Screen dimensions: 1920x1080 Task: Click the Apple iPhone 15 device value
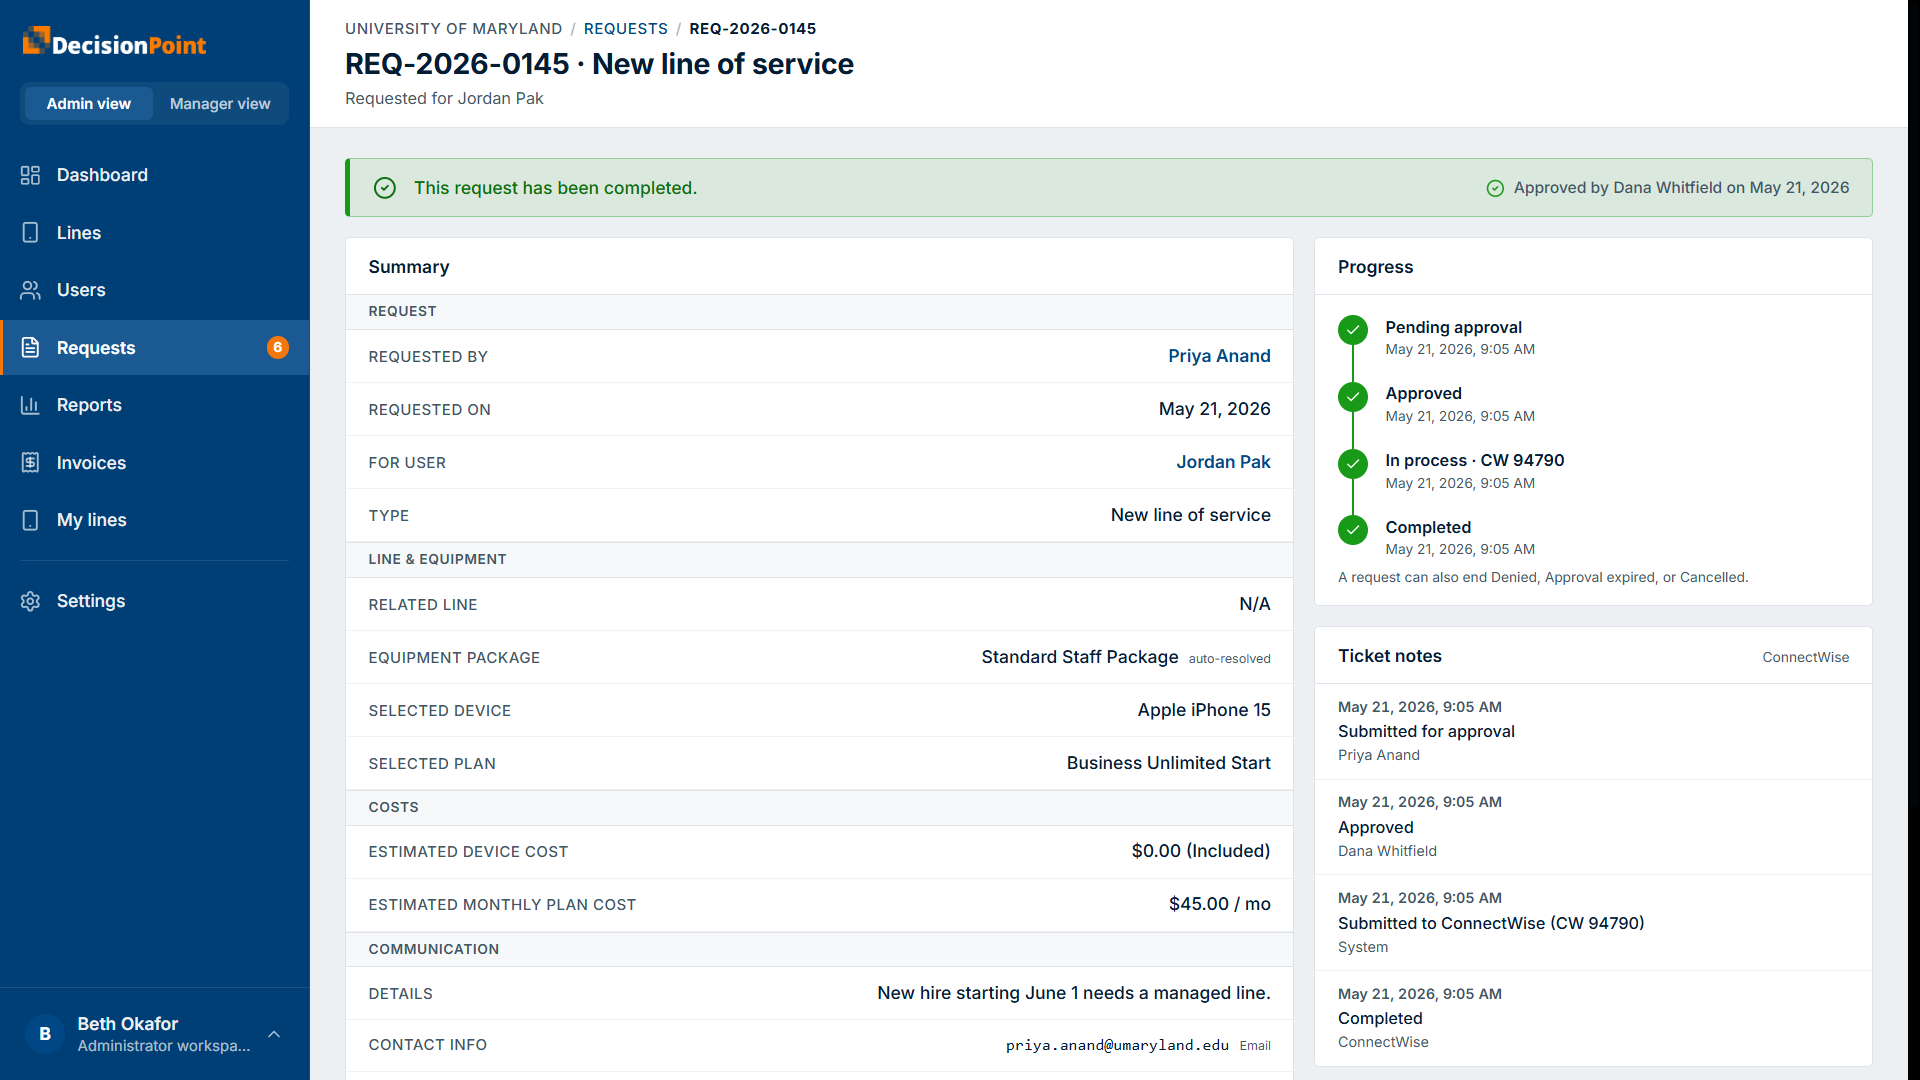click(x=1204, y=710)
